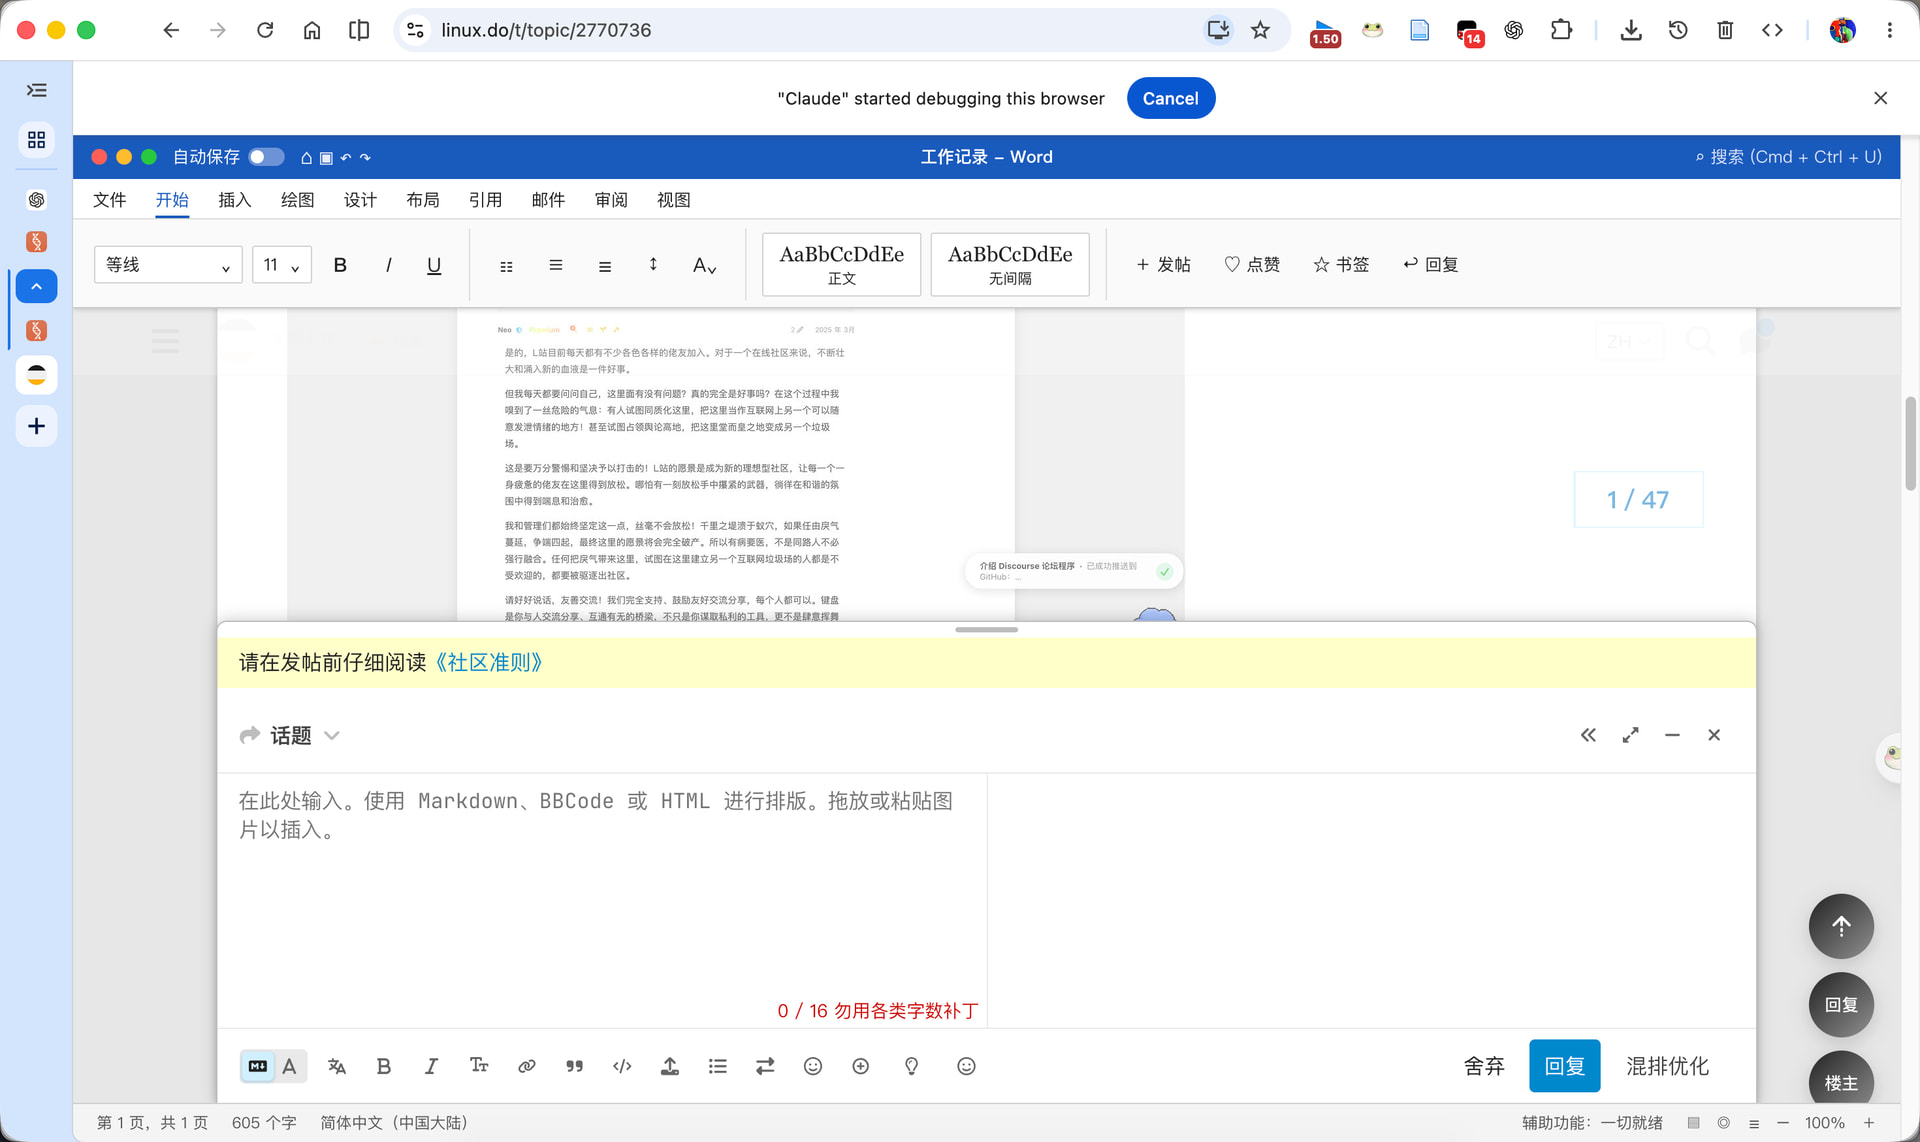This screenshot has height=1142, width=1920.
Task: Click the Bold icon in composer toolbar
Action: pos(384,1066)
